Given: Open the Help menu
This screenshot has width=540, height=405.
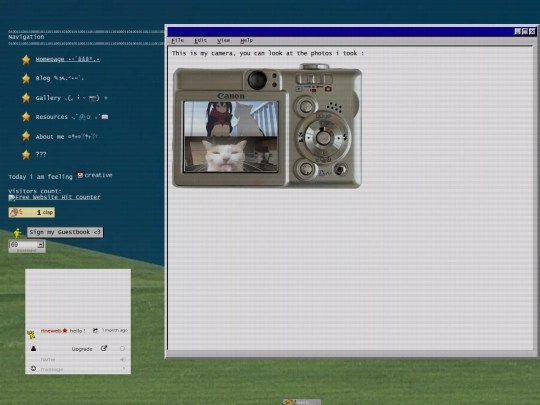Looking at the screenshot, I should click(x=247, y=40).
